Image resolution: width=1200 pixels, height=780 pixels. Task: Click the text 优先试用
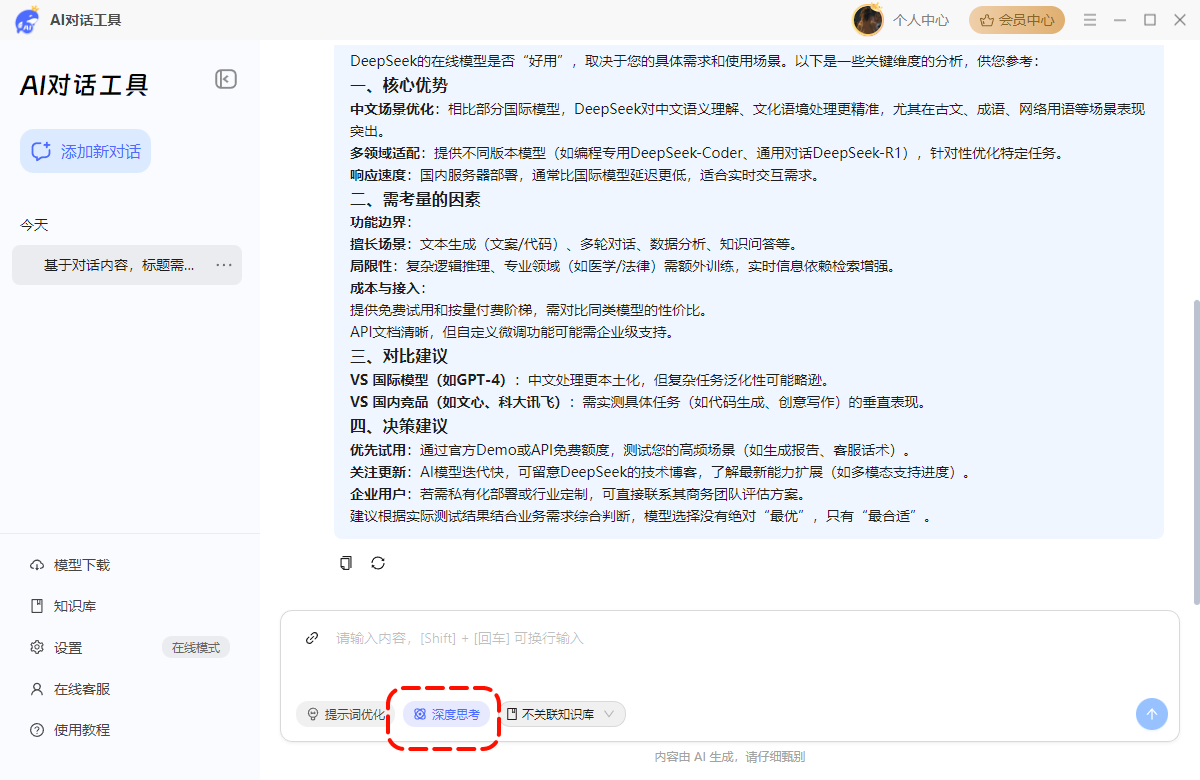click(378, 450)
